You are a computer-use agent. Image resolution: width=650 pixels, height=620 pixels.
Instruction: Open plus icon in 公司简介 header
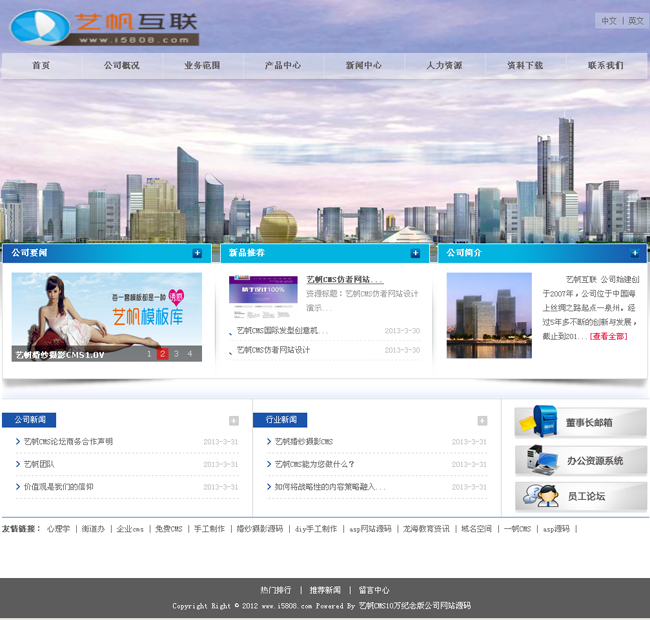(635, 253)
